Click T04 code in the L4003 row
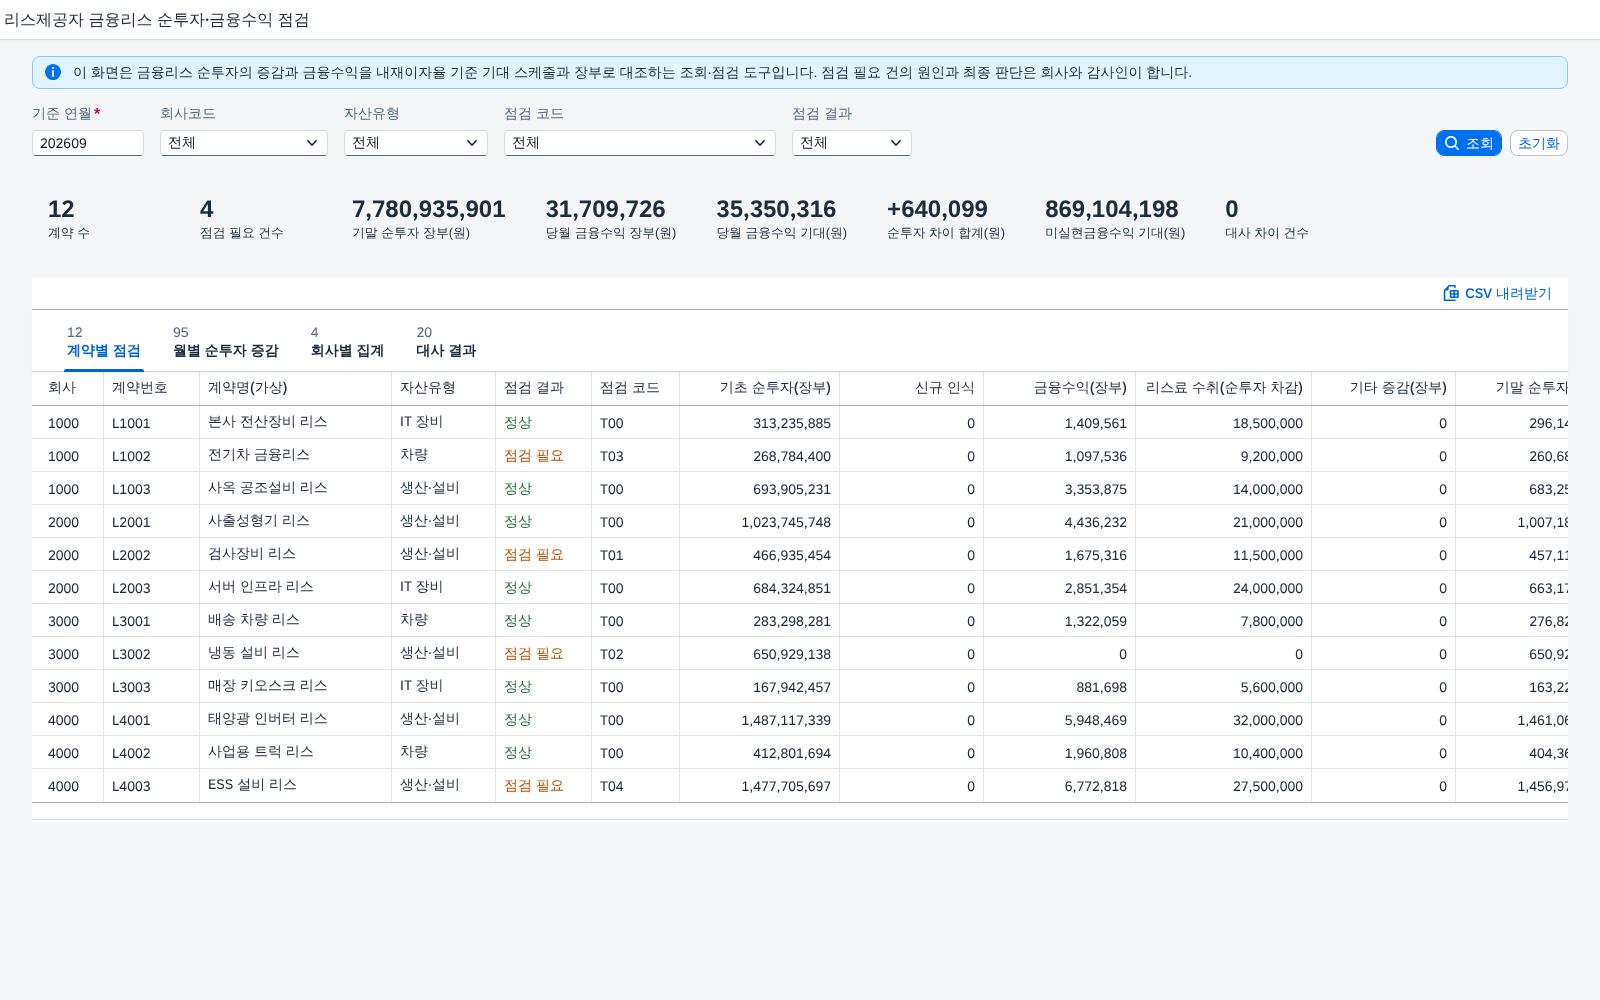Viewport: 1600px width, 1000px height. pos(612,786)
